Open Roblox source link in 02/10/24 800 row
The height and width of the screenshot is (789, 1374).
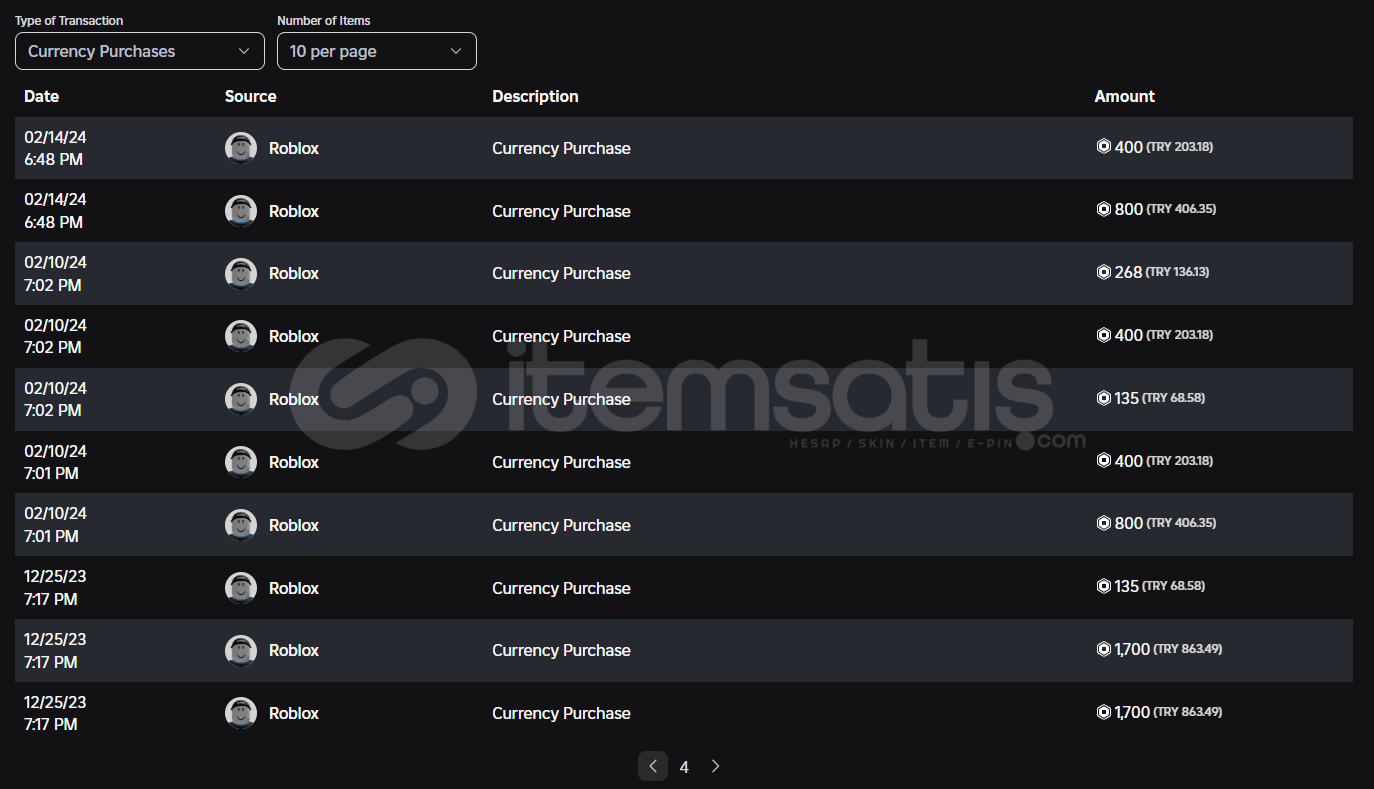click(294, 525)
